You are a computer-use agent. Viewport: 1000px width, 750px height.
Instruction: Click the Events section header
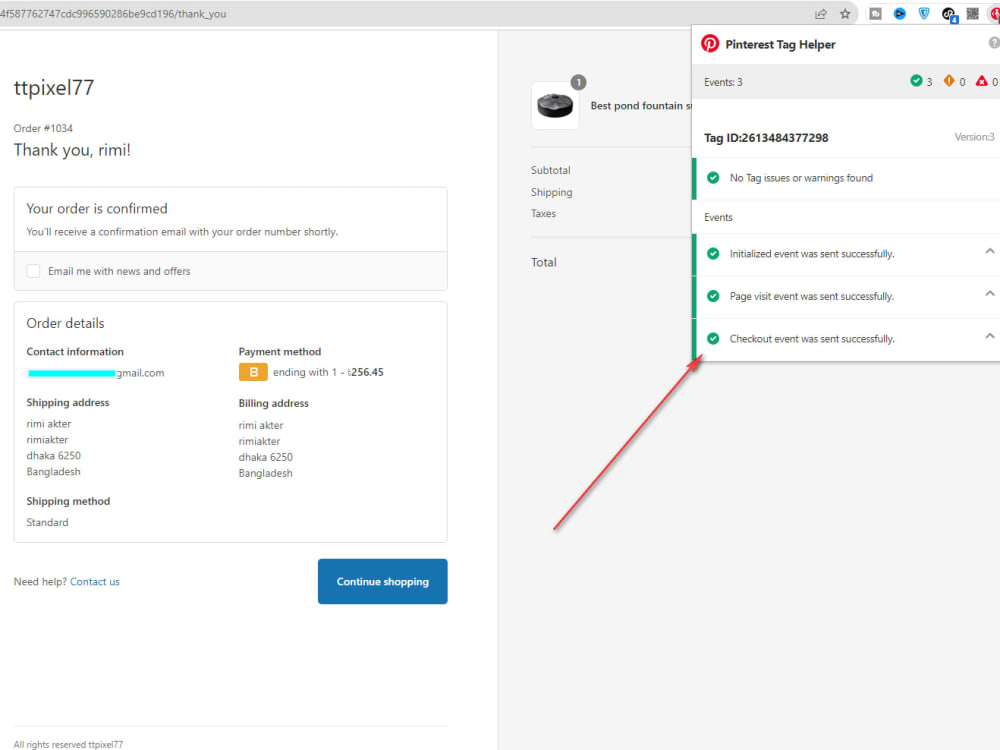point(716,217)
